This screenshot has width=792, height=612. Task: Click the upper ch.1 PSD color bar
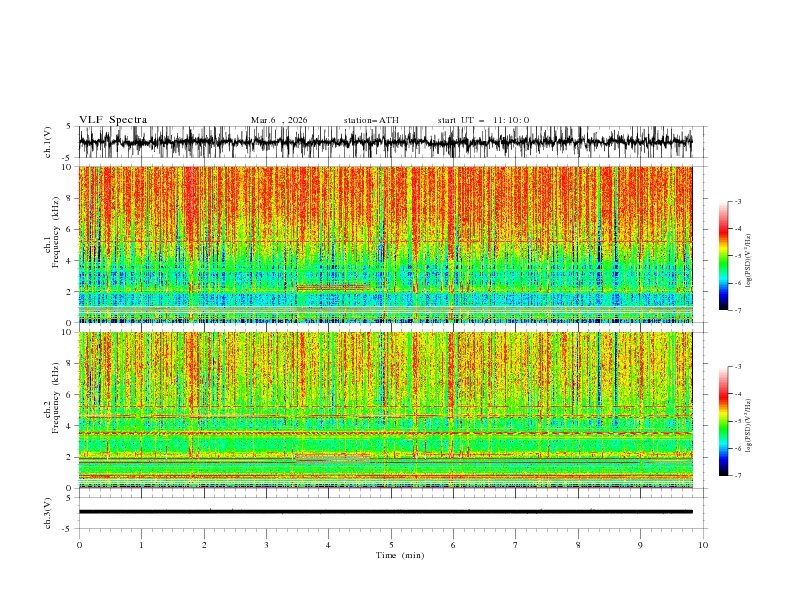point(723,256)
